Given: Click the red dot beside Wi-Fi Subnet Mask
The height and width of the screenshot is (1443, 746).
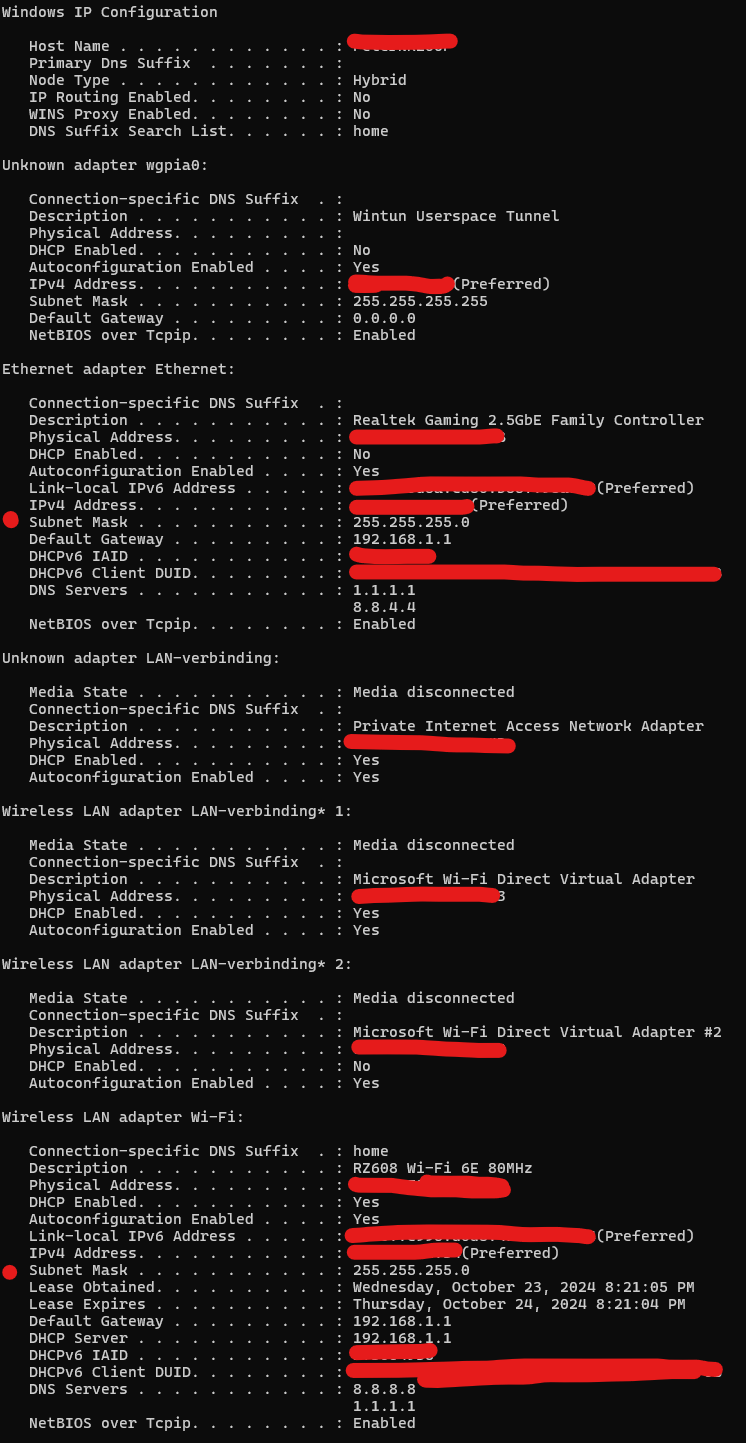Looking at the screenshot, I should (10, 1272).
